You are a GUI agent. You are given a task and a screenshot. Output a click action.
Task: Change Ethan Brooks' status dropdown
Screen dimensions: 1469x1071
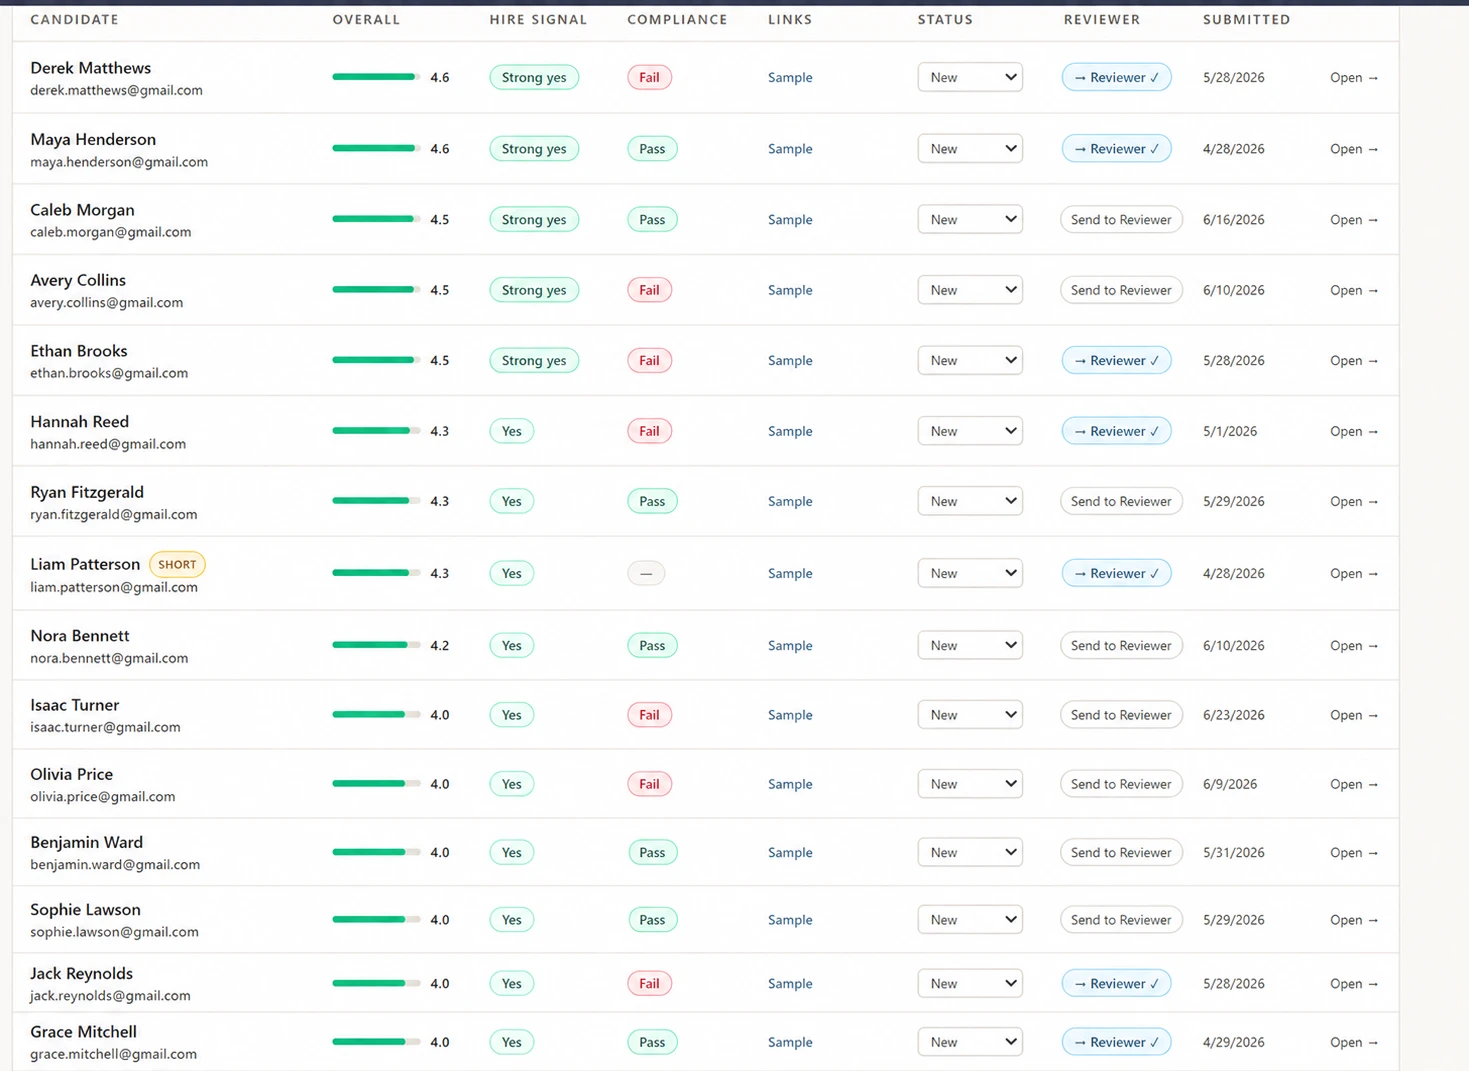[x=970, y=360]
